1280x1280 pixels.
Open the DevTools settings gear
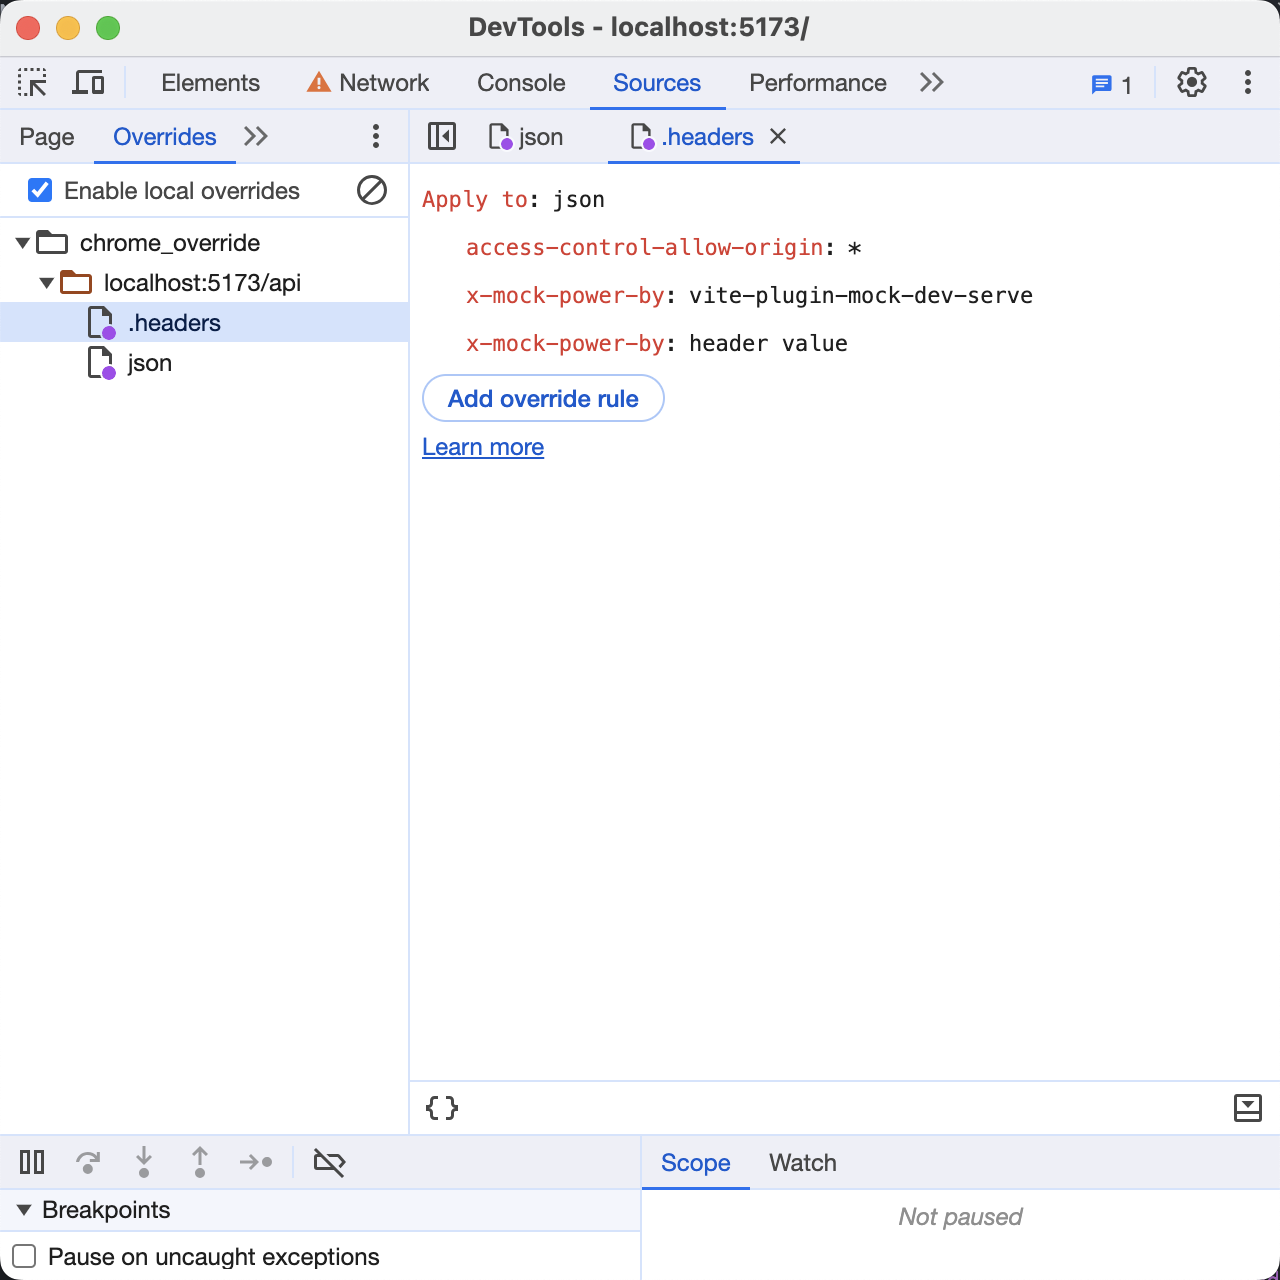(x=1192, y=82)
